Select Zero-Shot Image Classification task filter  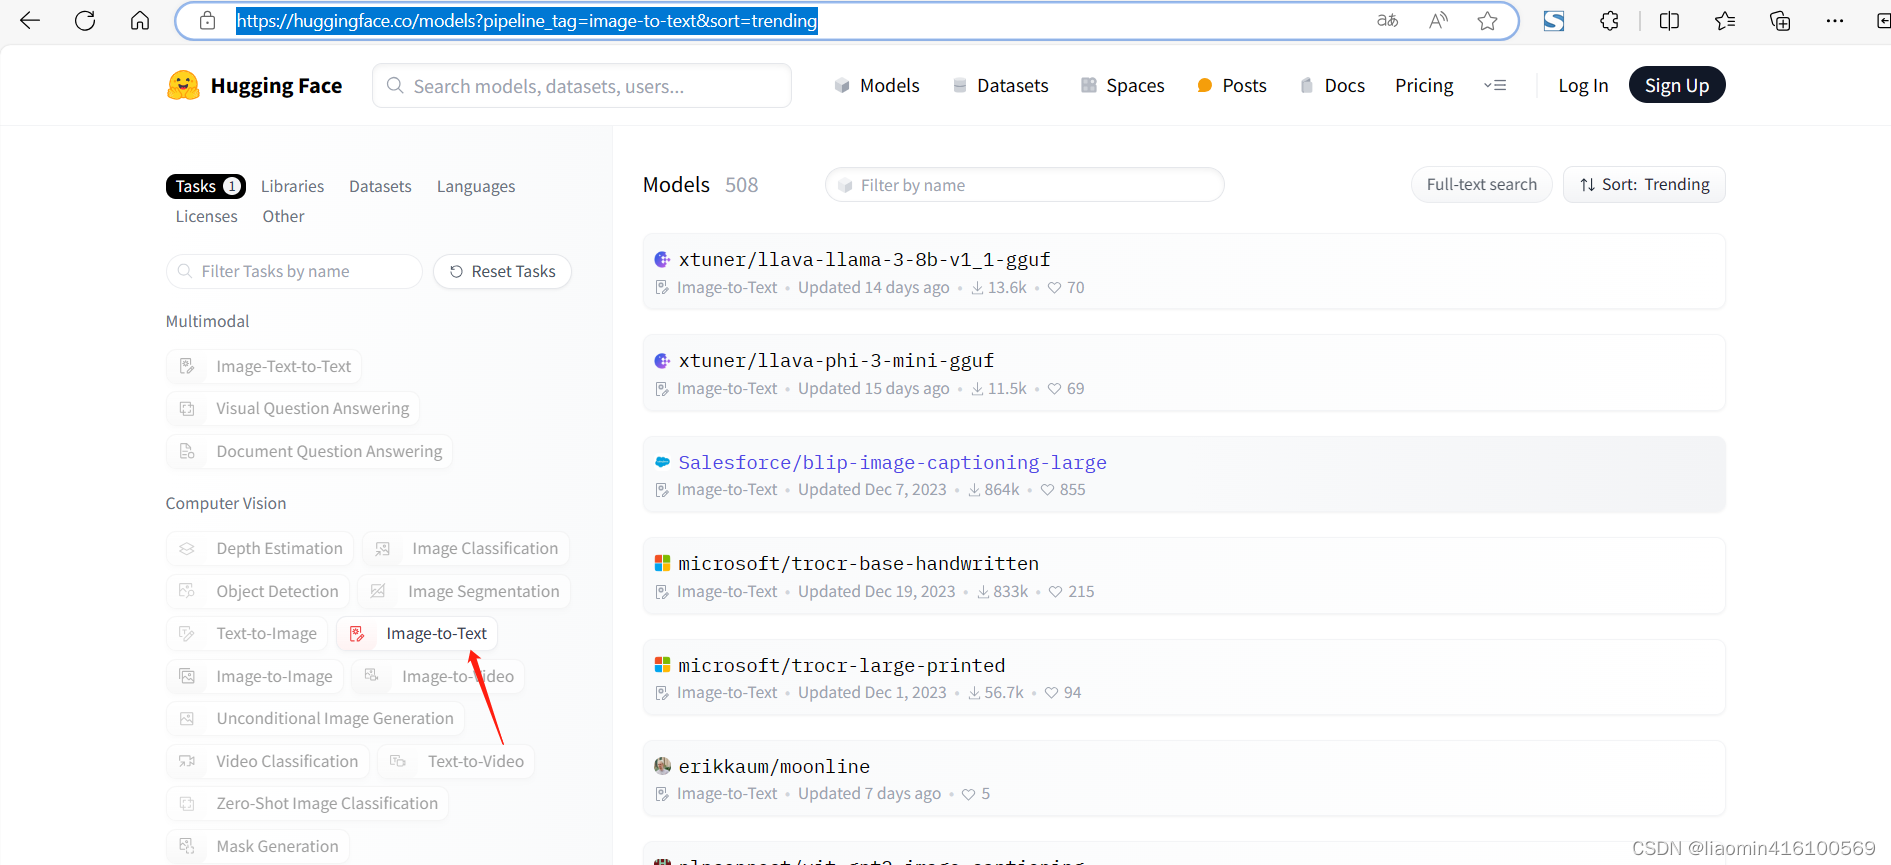coord(307,803)
